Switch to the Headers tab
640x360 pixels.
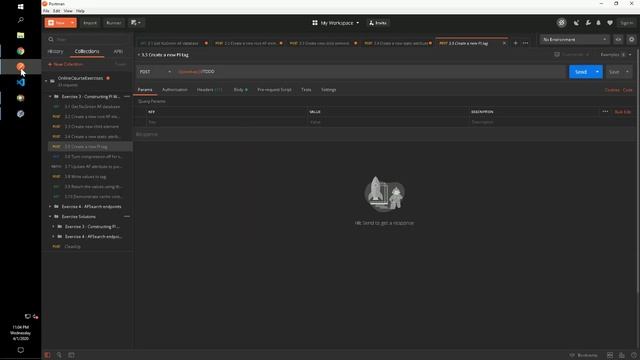click(x=209, y=90)
